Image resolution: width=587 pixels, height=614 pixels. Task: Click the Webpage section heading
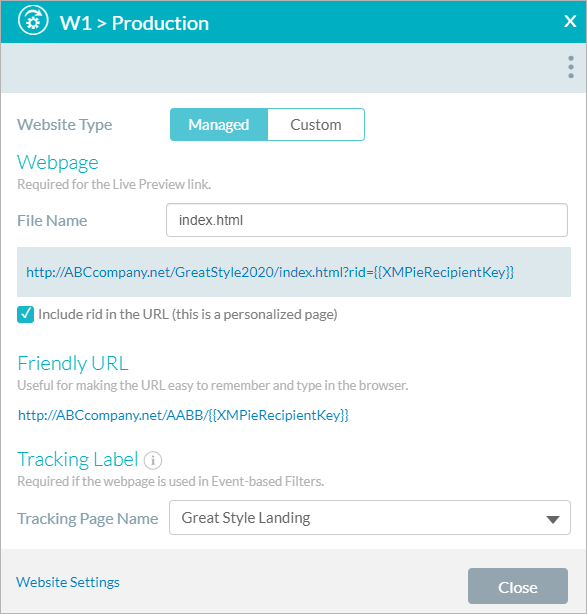point(58,163)
